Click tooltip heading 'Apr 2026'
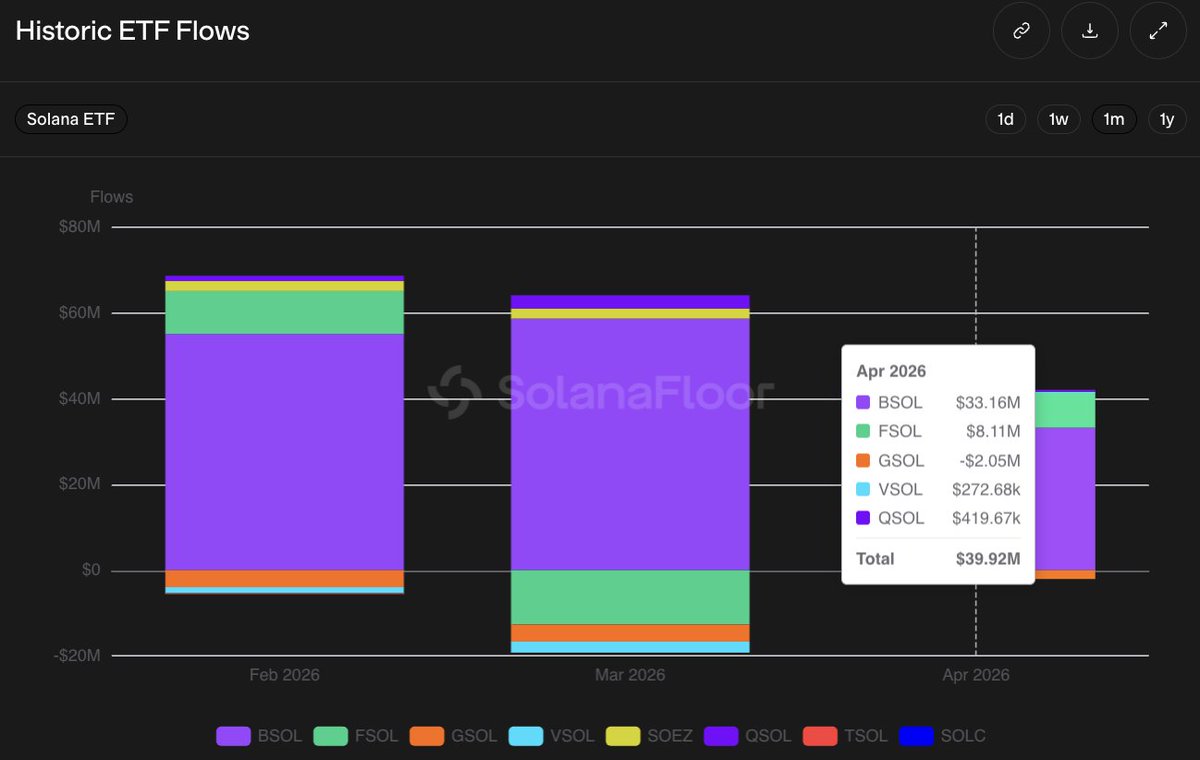Viewport: 1200px width, 760px height. (891, 371)
